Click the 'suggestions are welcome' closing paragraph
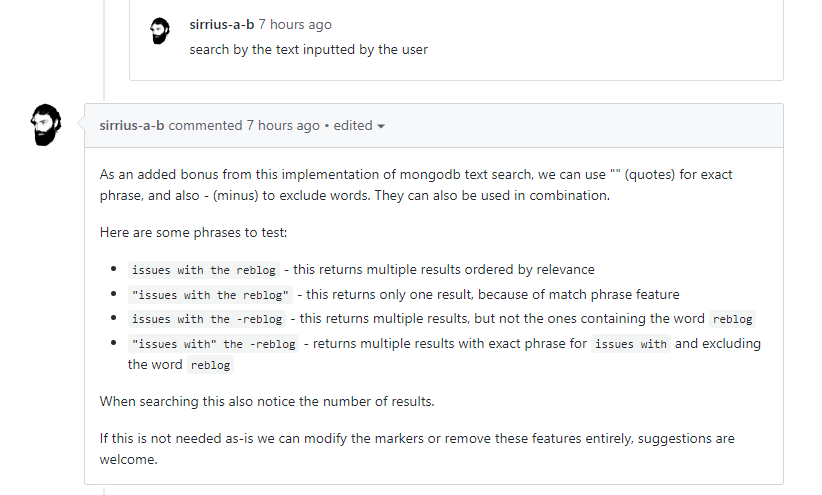Viewport: 822px width, 495px height. (417, 449)
